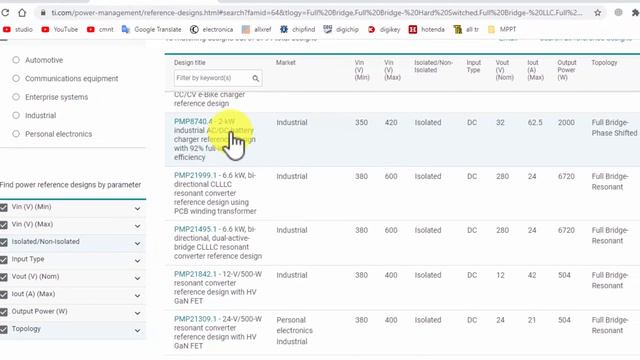Image resolution: width=640 pixels, height=360 pixels.
Task: Focus the Filter by keyword(s) field
Action: (x=218, y=78)
